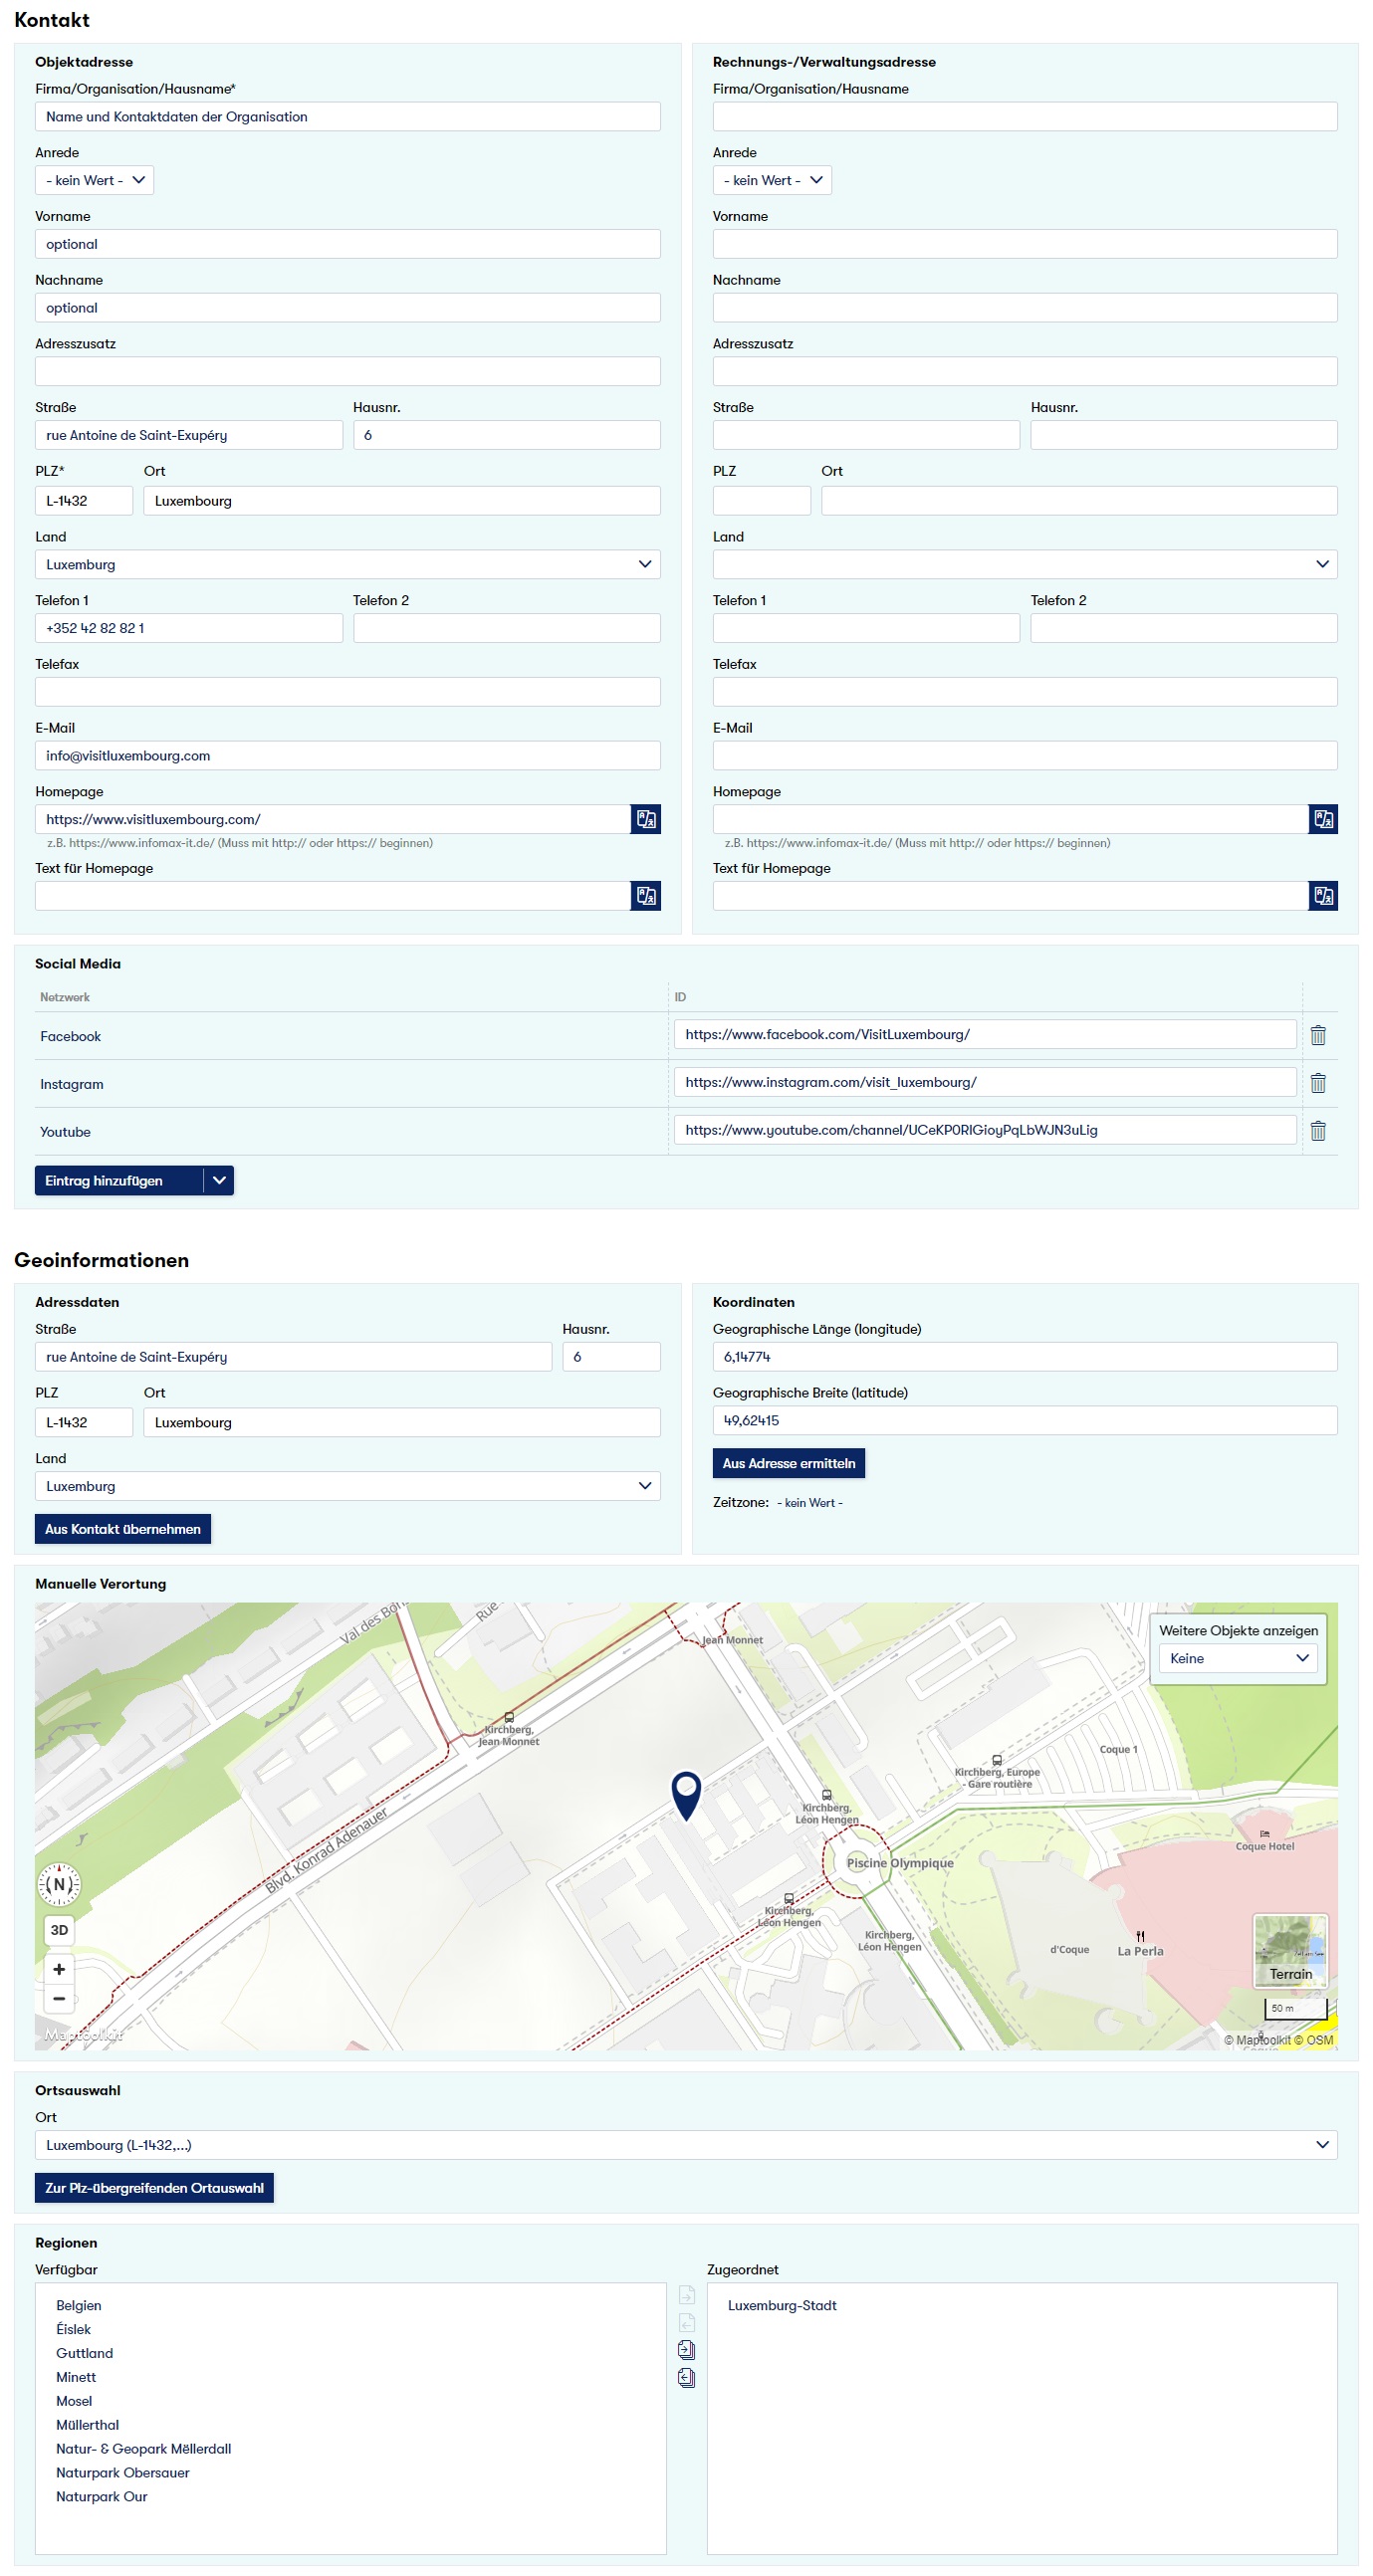1373x2576 pixels.
Task: Select Mosel in available regions
Action: (x=74, y=2401)
